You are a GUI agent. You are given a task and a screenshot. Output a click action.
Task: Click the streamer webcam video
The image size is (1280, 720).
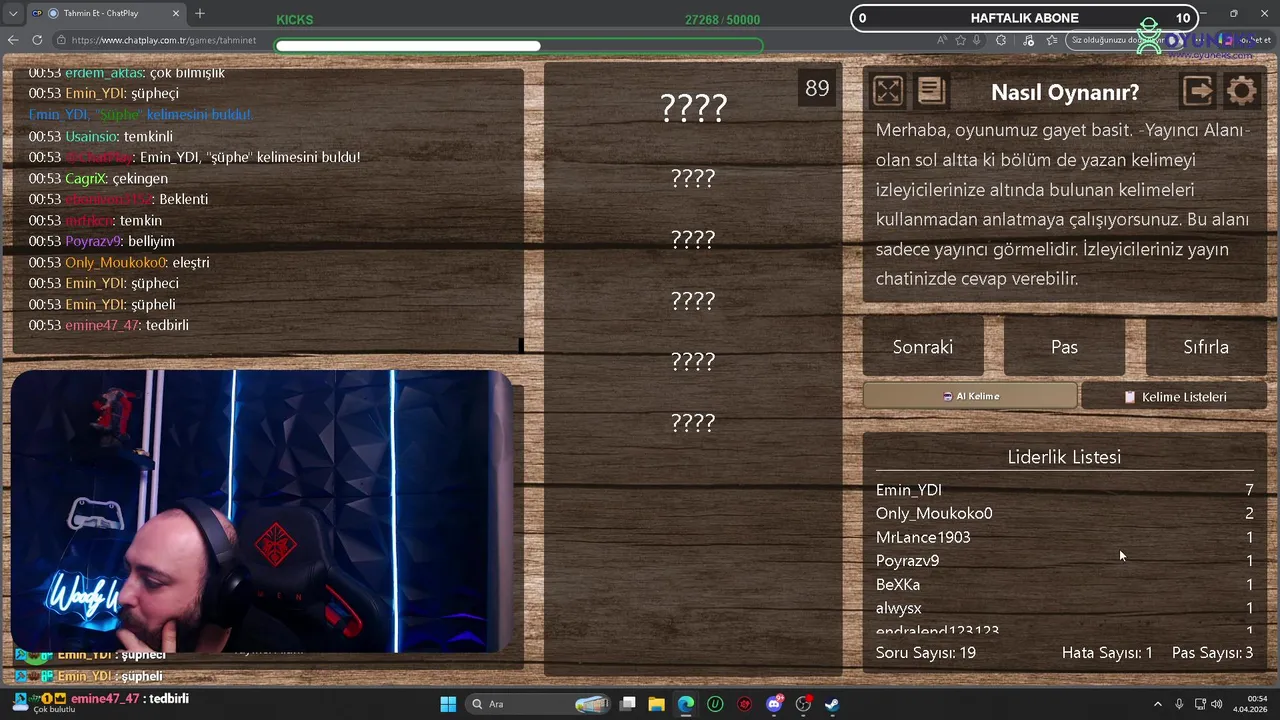coord(262,511)
